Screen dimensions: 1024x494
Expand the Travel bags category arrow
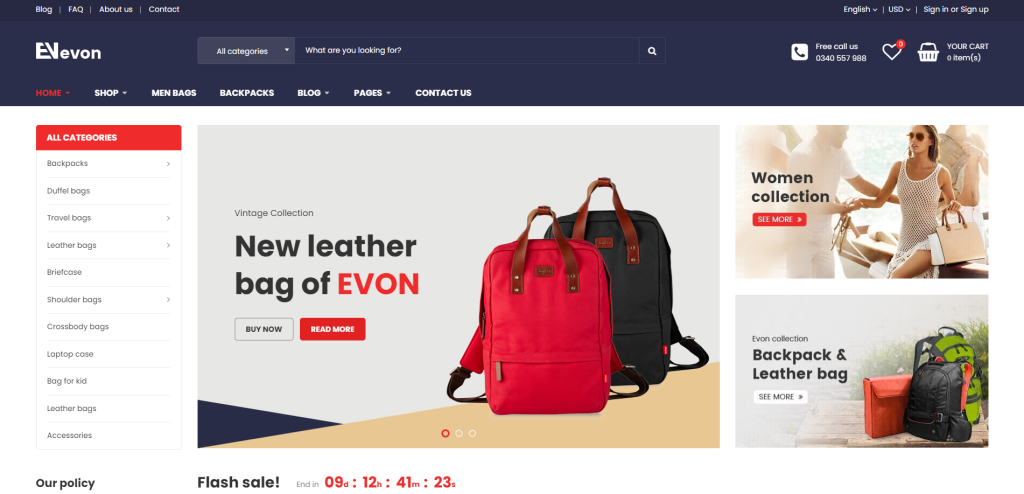tap(168, 218)
